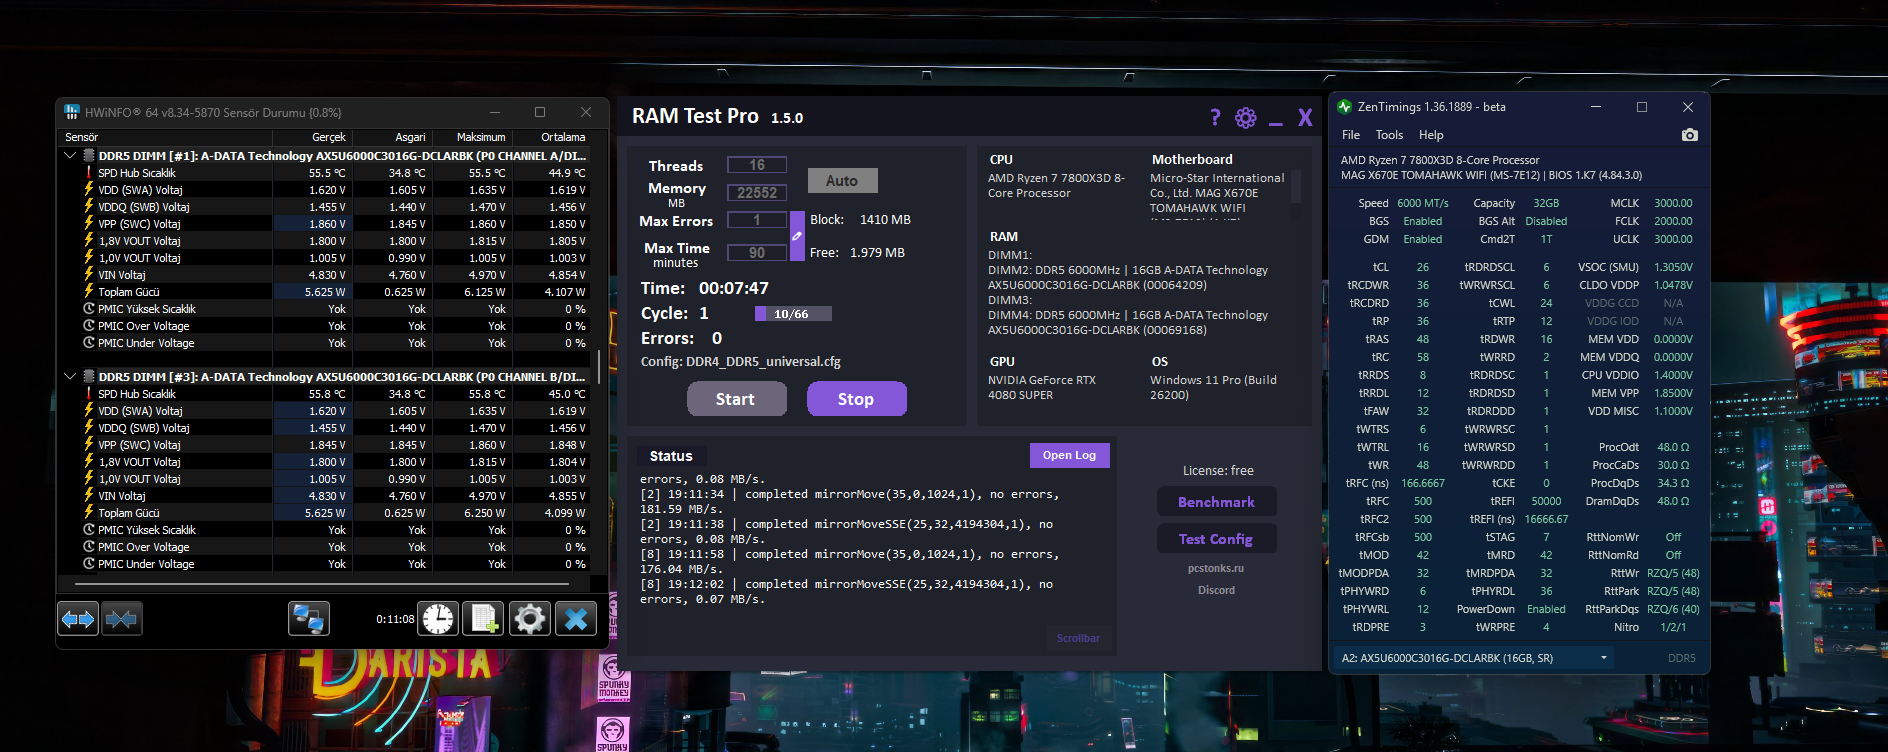Open the Discord link in RAM Test Pro
The width and height of the screenshot is (1888, 752).
1216,590
